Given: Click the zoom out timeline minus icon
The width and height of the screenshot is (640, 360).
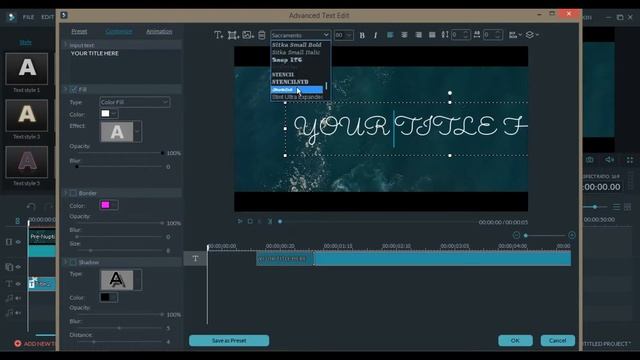Looking at the screenshot, I should [x=516, y=235].
